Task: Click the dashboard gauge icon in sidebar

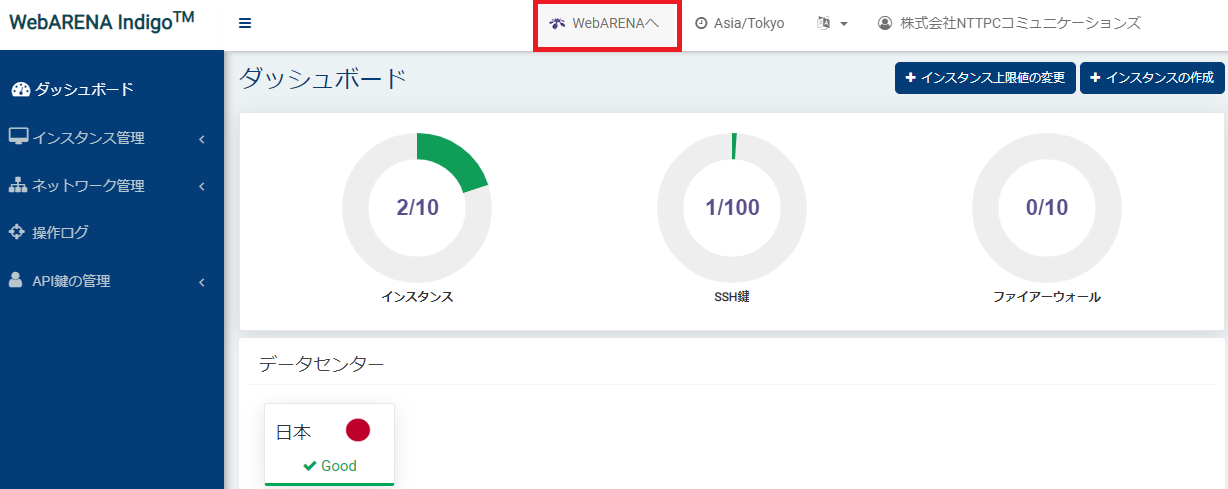Action: click(21, 90)
